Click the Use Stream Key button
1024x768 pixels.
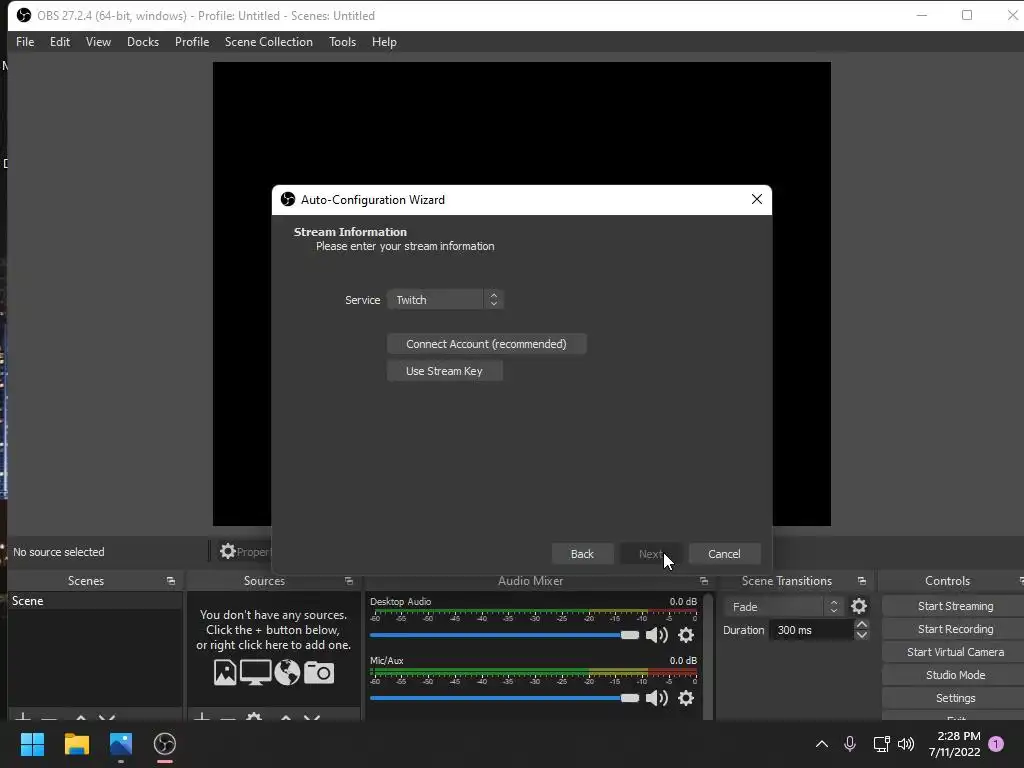444,371
